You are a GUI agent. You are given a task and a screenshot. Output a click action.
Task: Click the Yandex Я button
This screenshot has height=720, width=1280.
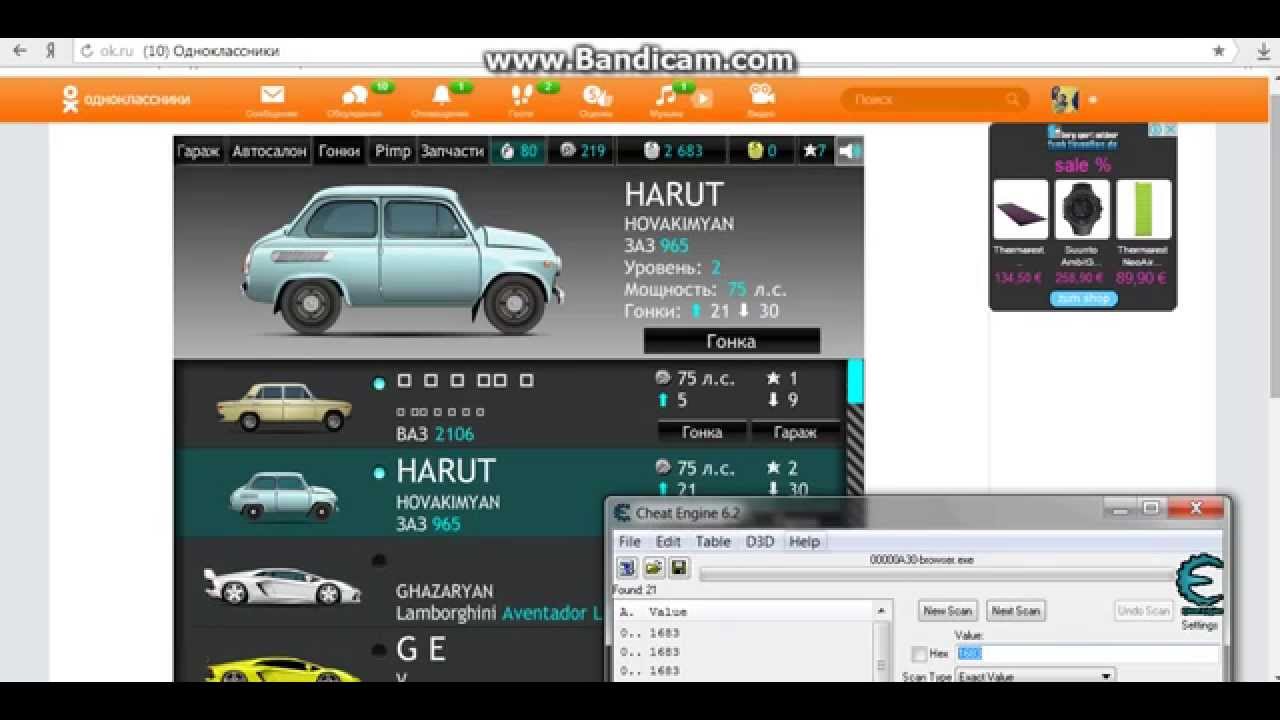tap(50, 50)
